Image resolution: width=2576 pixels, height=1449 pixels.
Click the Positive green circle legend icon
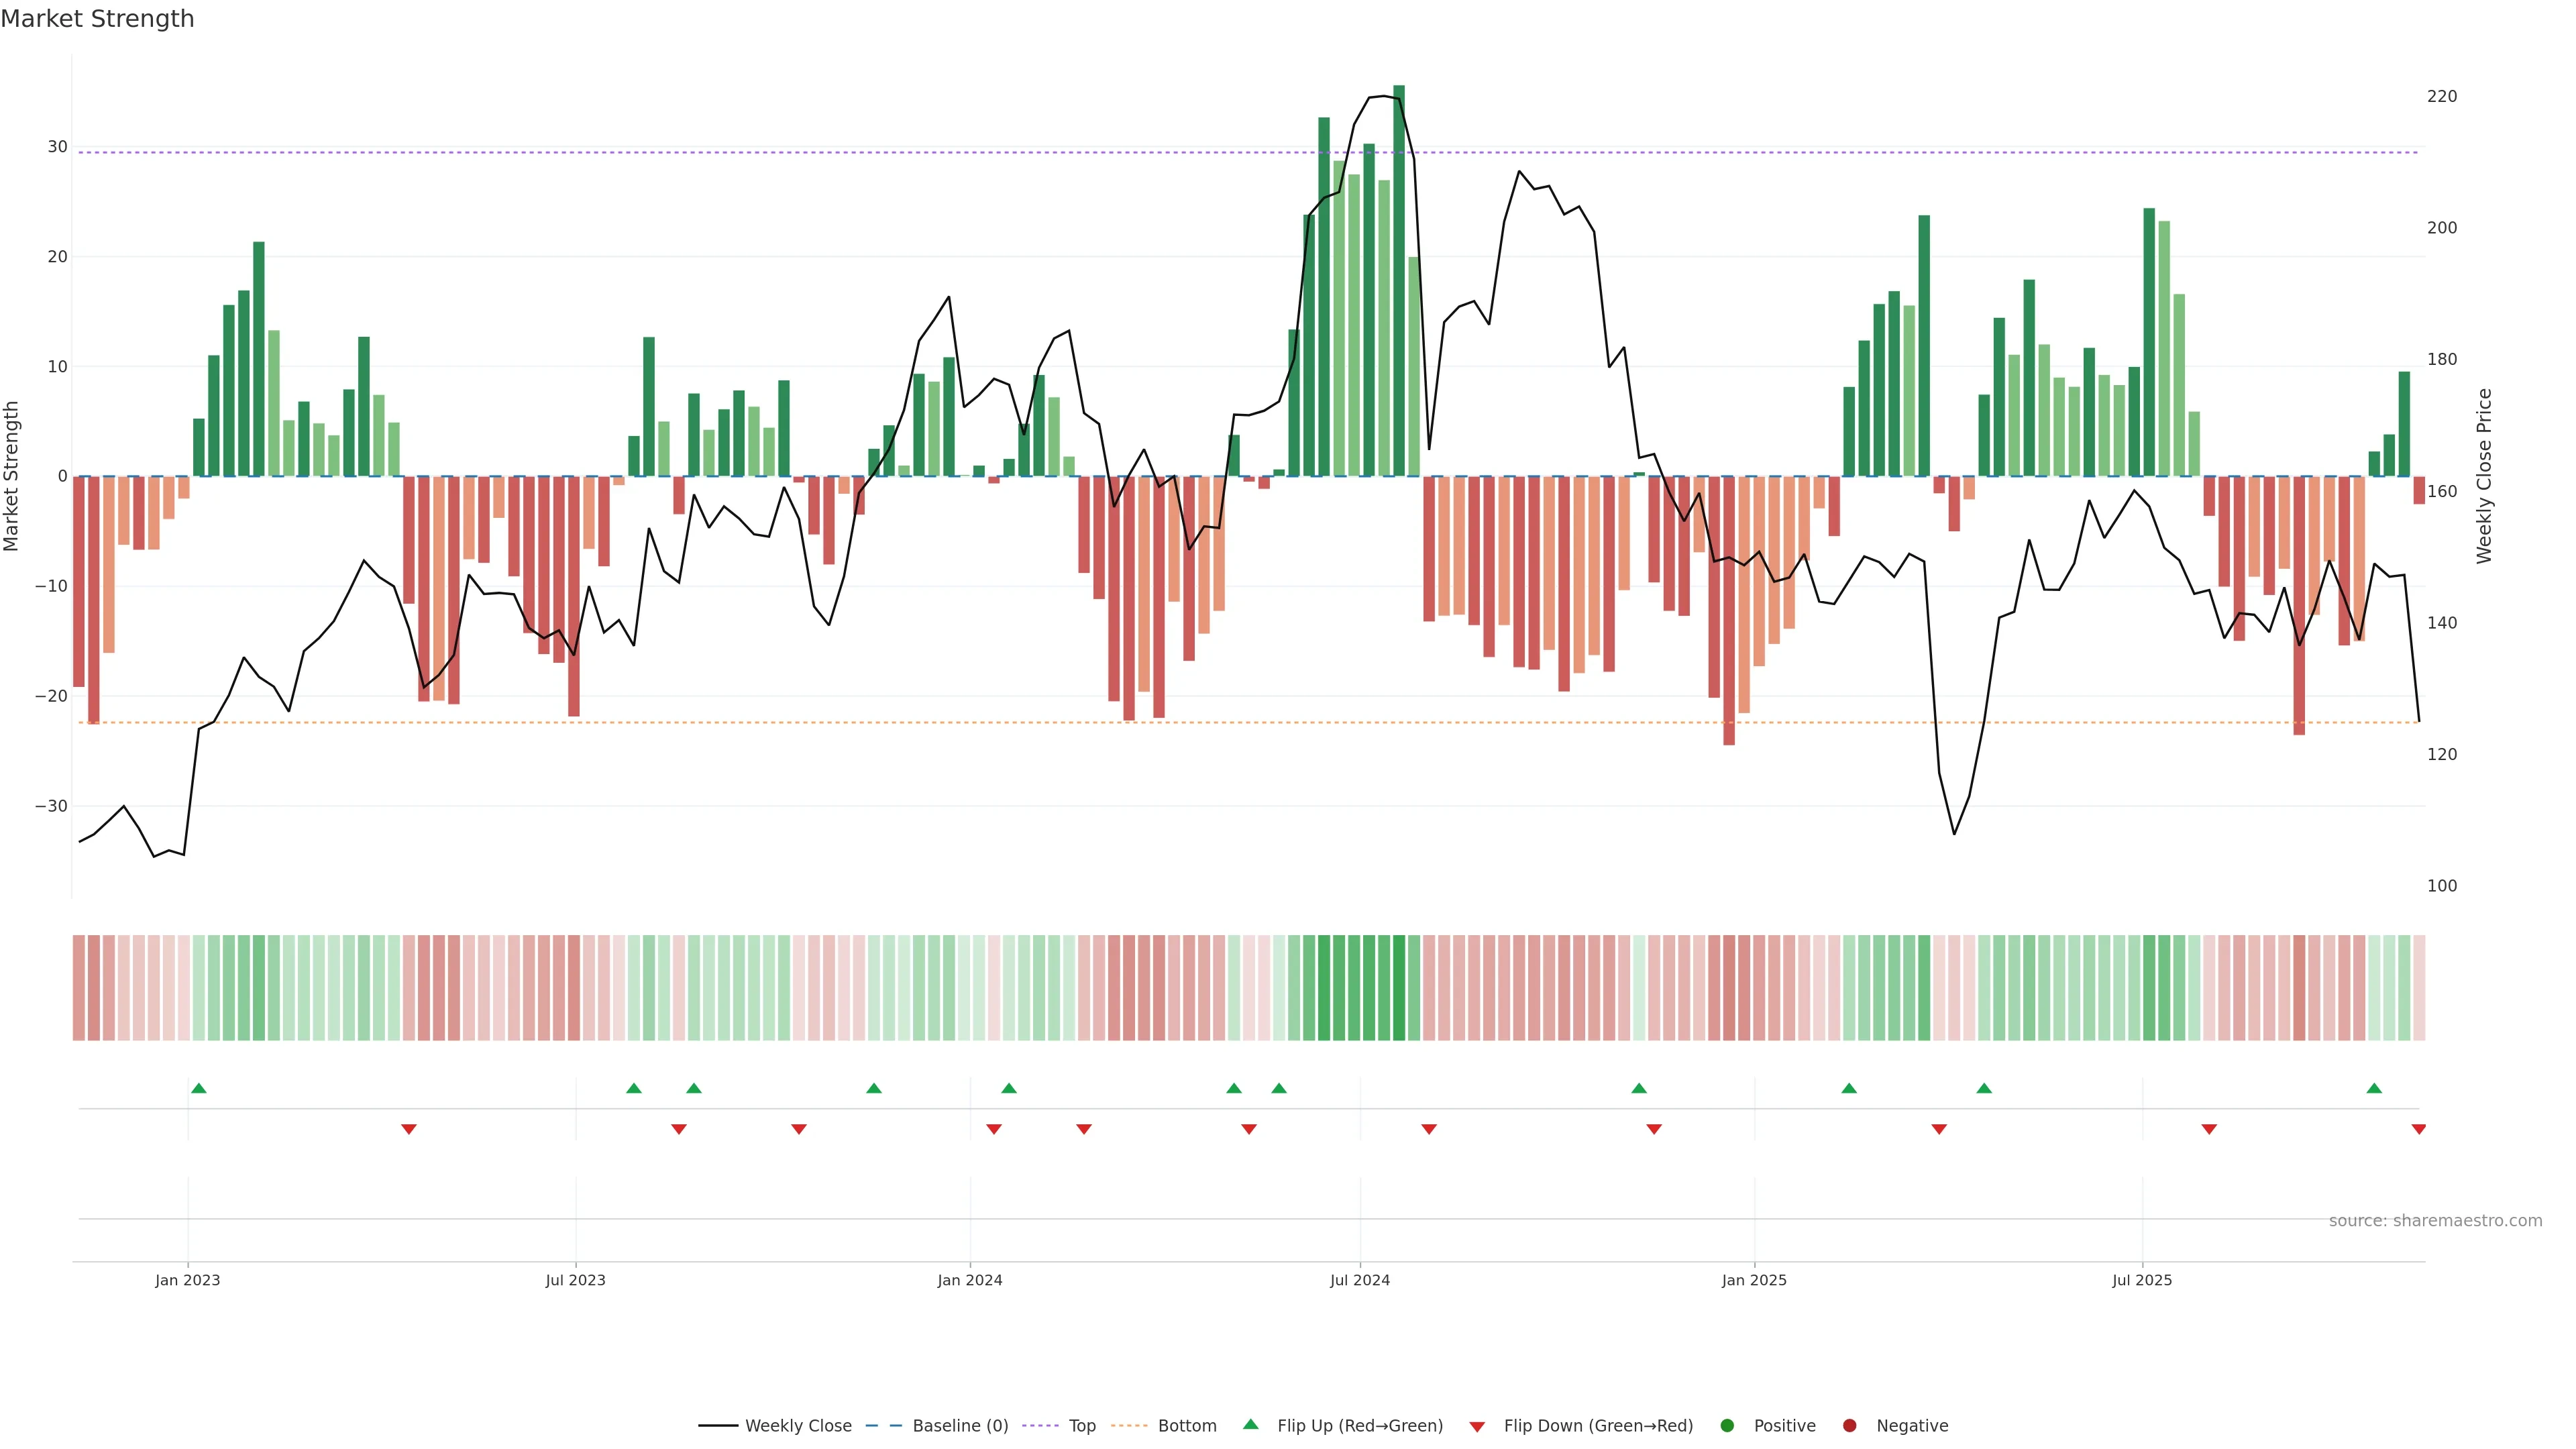coord(1727,1426)
